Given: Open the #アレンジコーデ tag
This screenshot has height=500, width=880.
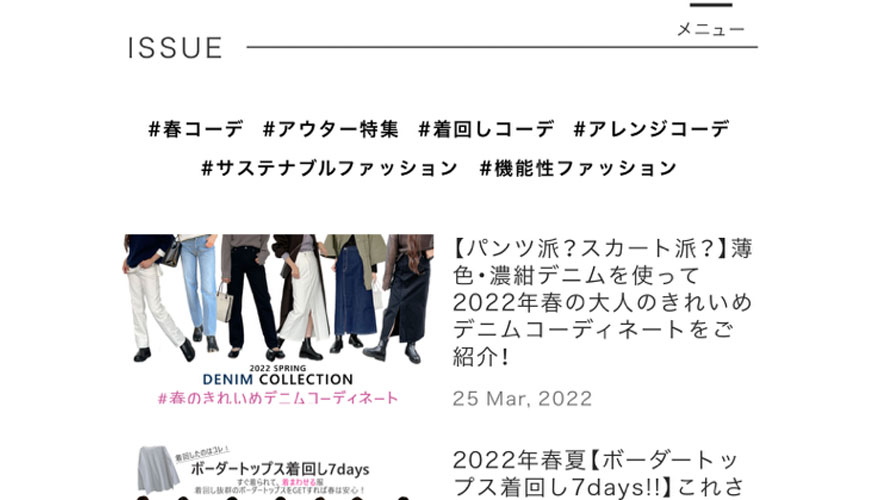Looking at the screenshot, I should [651, 130].
